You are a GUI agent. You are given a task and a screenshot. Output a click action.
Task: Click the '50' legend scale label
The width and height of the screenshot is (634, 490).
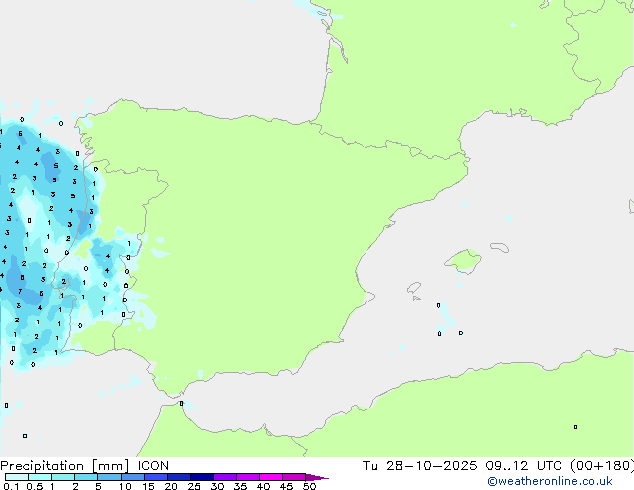[309, 486]
